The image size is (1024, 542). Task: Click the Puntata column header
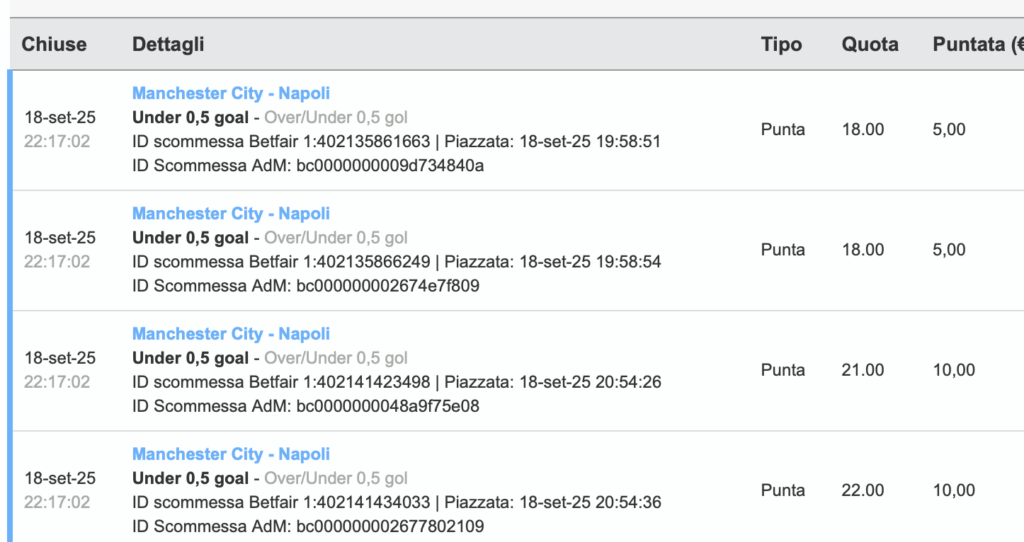pyautogui.click(x=978, y=44)
